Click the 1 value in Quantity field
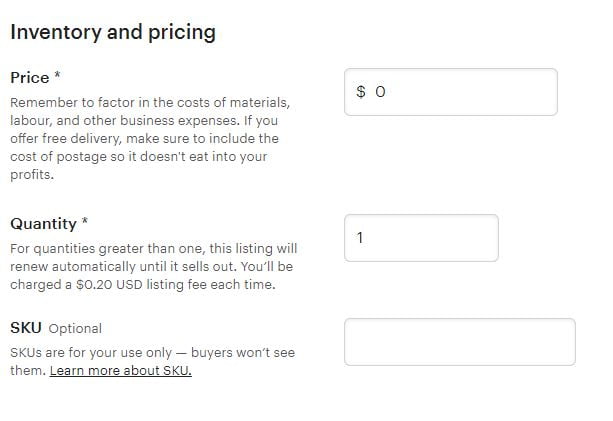This screenshot has height=421, width=613. (x=360, y=238)
